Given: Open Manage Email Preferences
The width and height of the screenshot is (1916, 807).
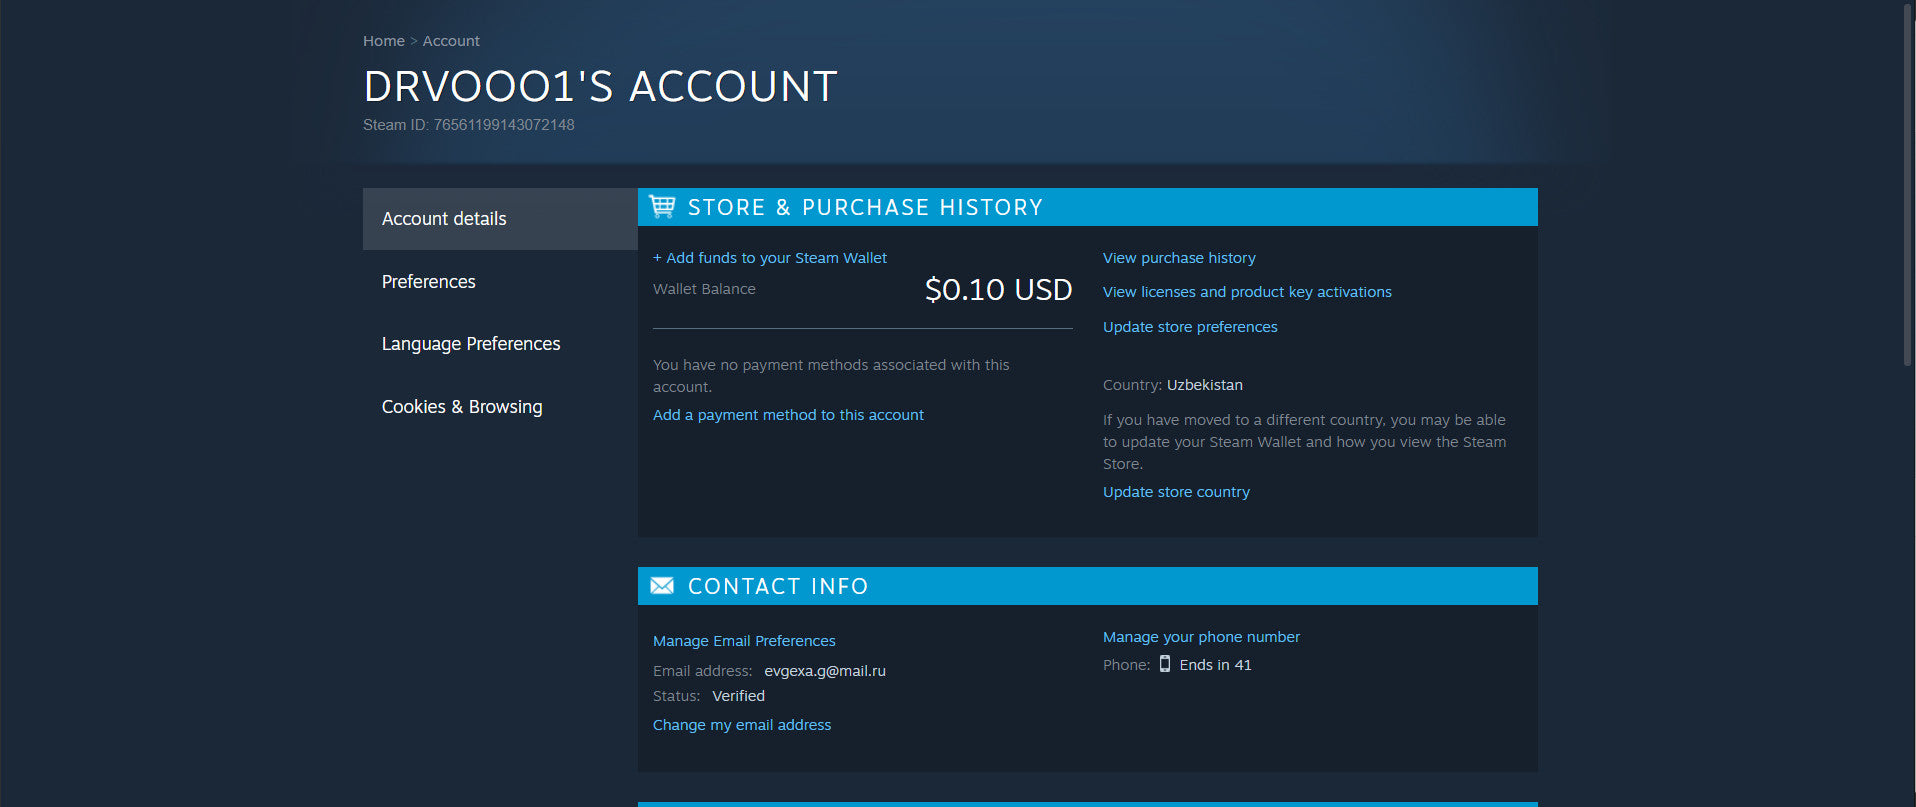Looking at the screenshot, I should [x=744, y=641].
